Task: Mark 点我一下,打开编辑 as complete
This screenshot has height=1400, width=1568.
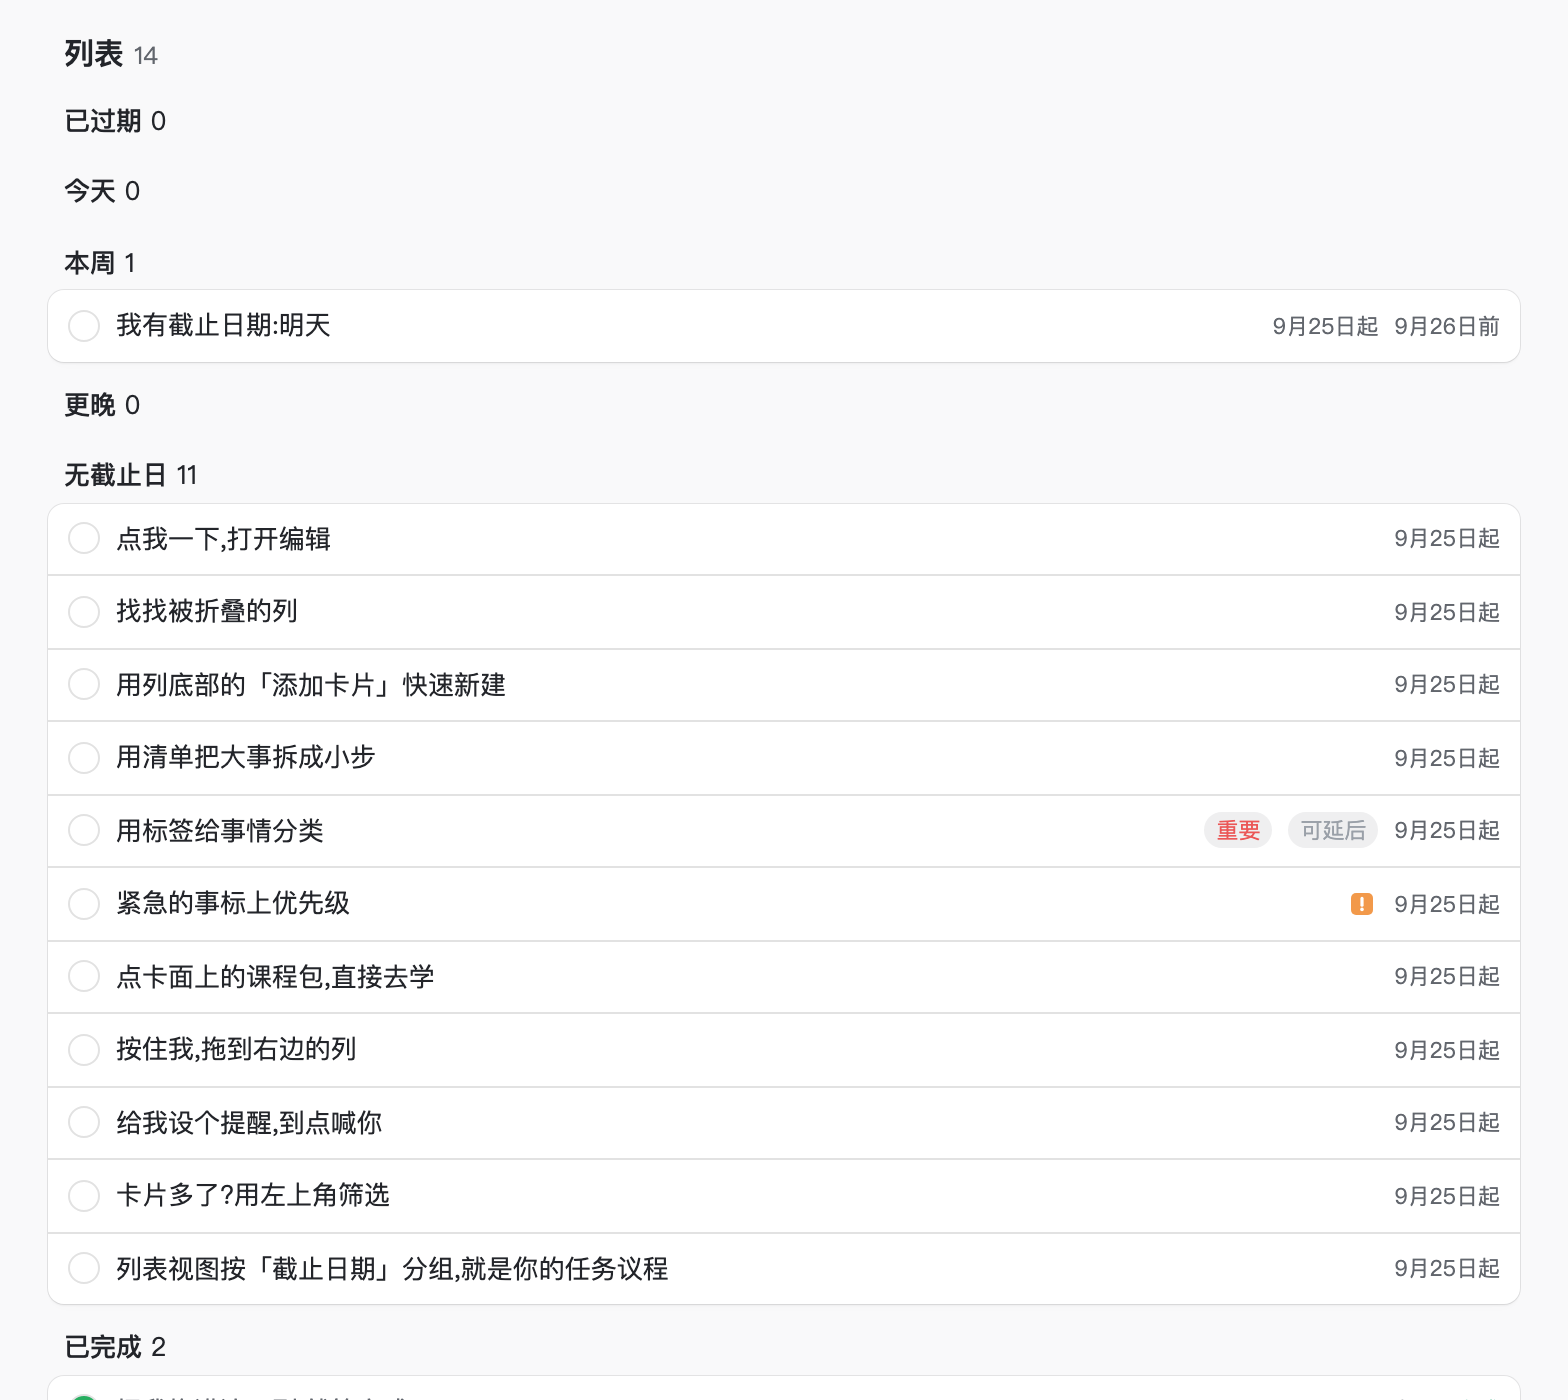Action: click(x=84, y=538)
